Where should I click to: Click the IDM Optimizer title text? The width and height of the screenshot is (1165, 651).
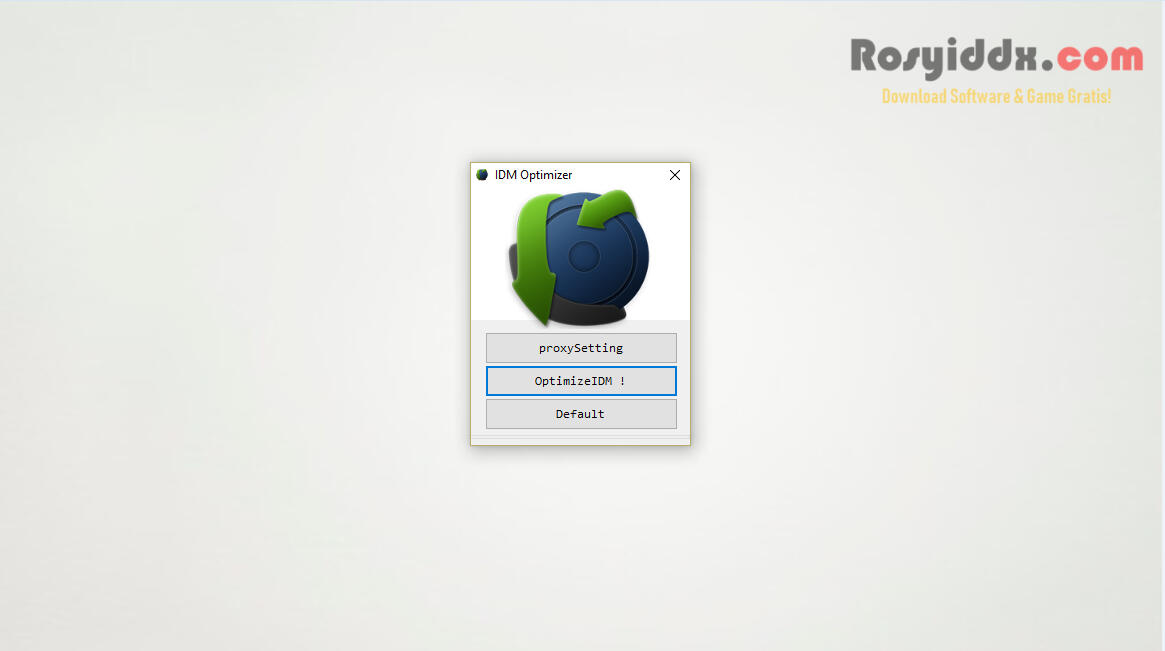pos(533,175)
